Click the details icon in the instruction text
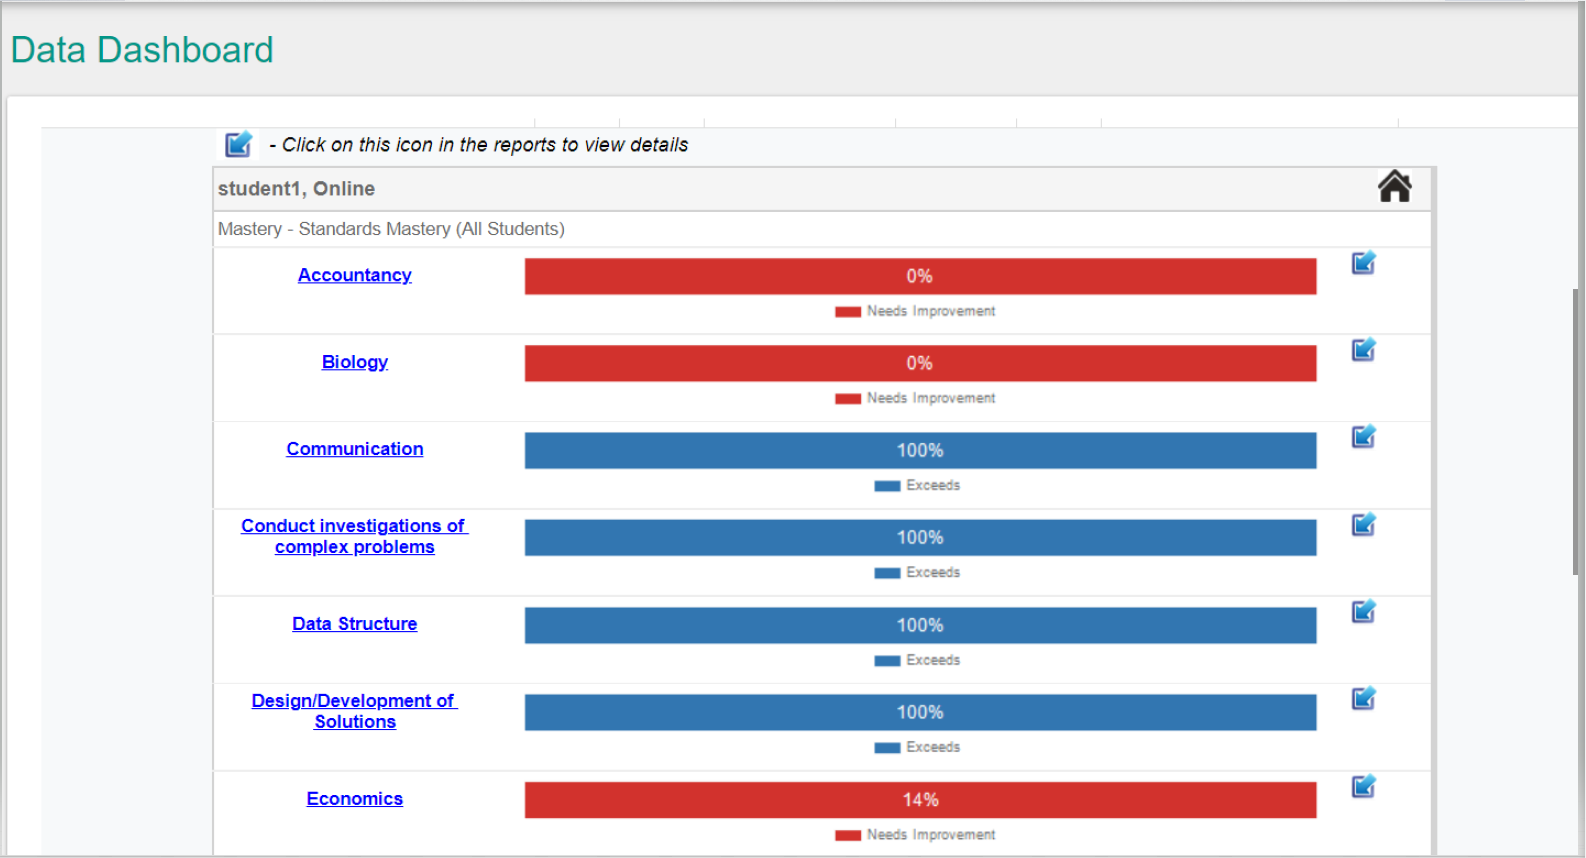1586x858 pixels. (x=238, y=144)
